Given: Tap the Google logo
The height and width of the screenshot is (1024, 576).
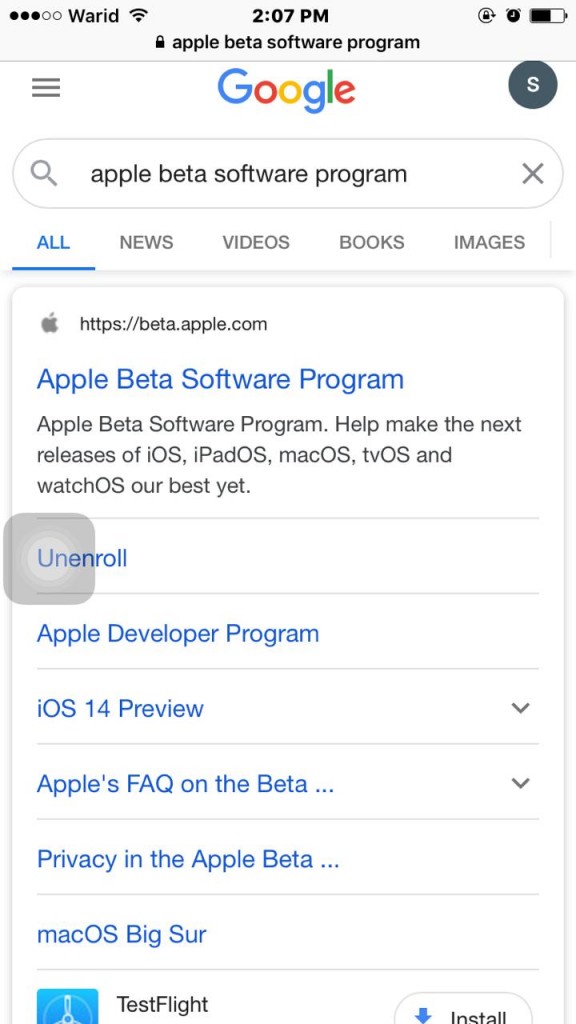Looking at the screenshot, I should [x=286, y=91].
